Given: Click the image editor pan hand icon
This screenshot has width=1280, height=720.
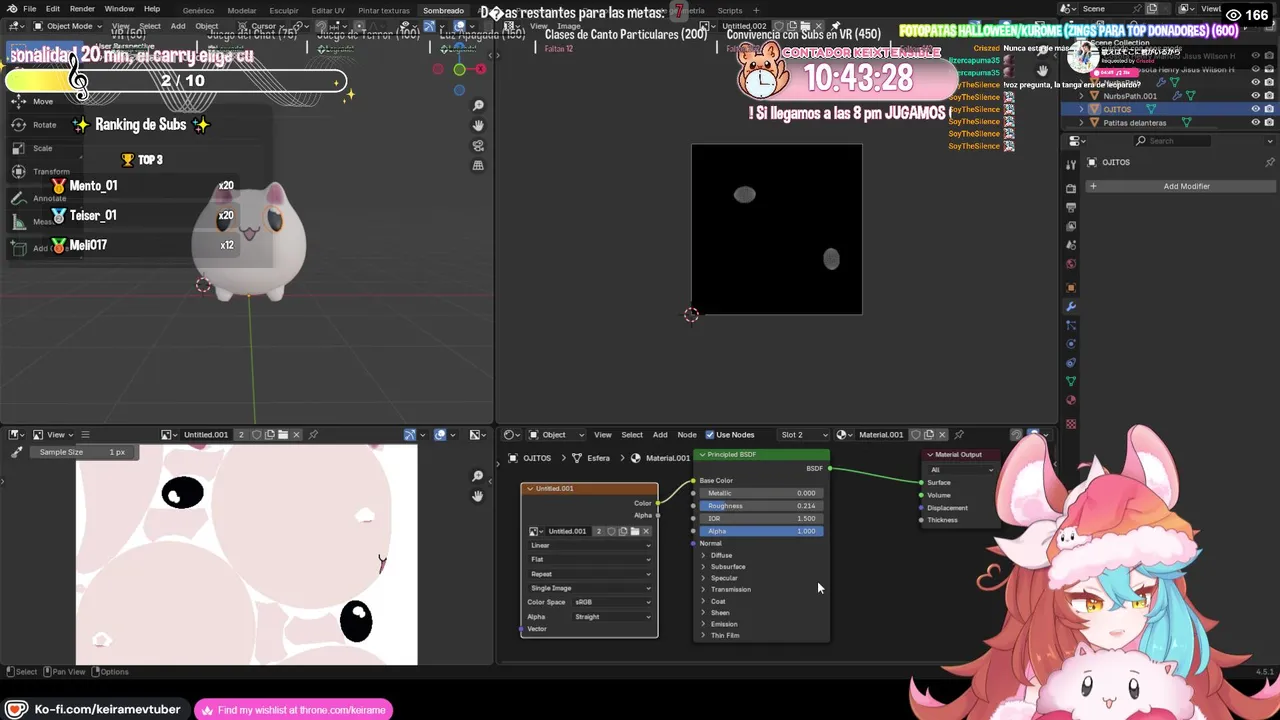Looking at the screenshot, I should click(478, 496).
